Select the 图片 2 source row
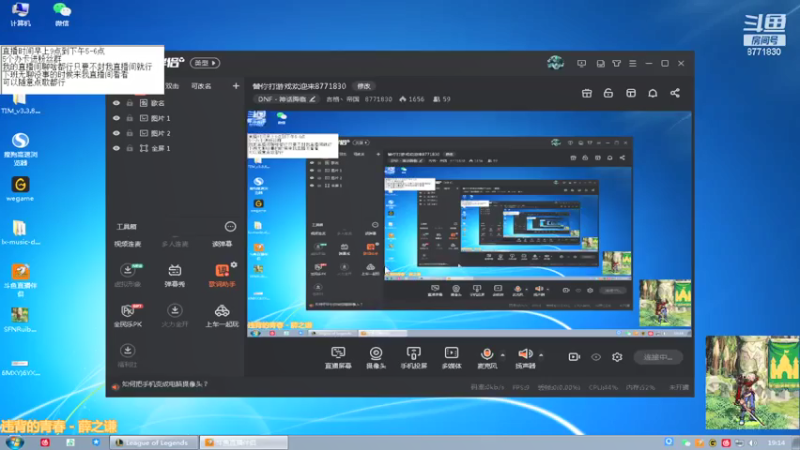Image resolution: width=800 pixels, height=450 pixels. (175, 133)
